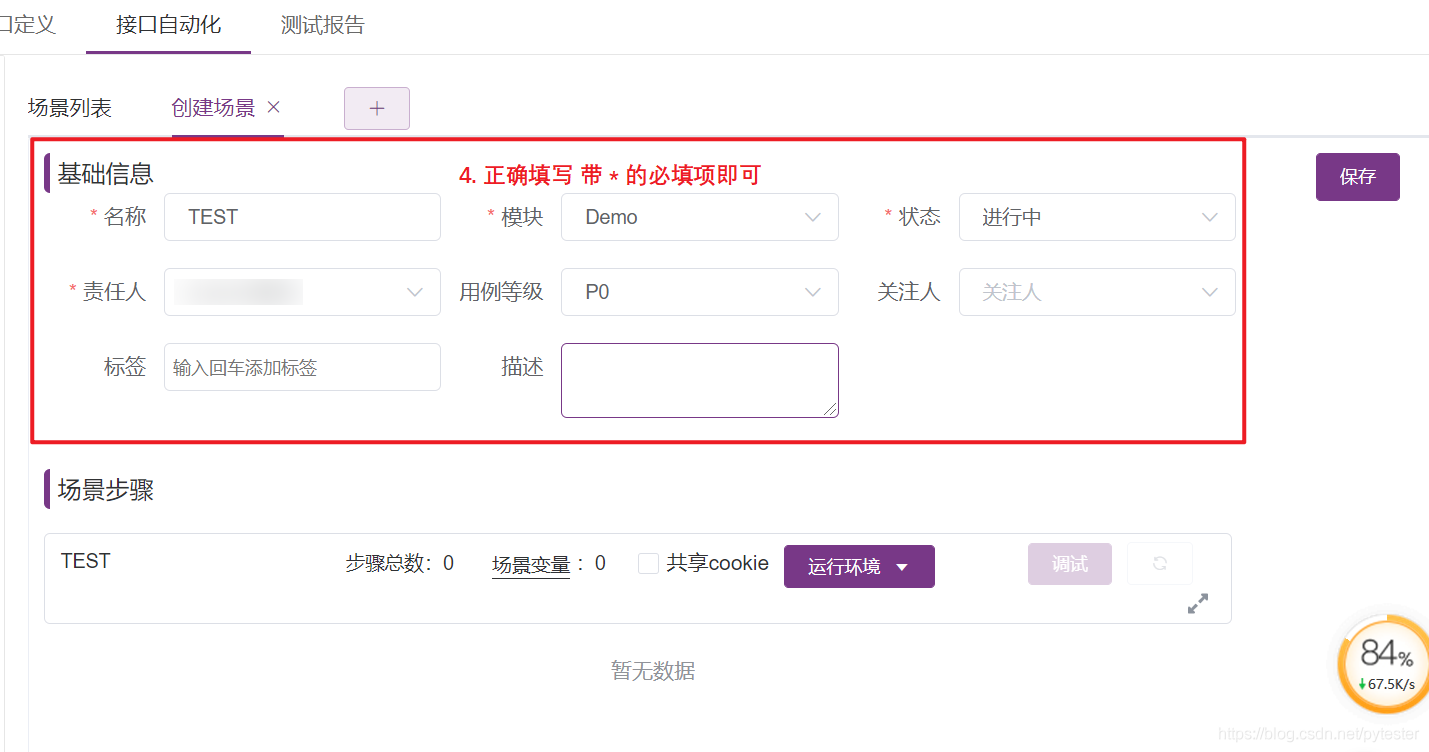Expand the 责任人 dropdown
This screenshot has height=752, width=1429.
(x=302, y=292)
